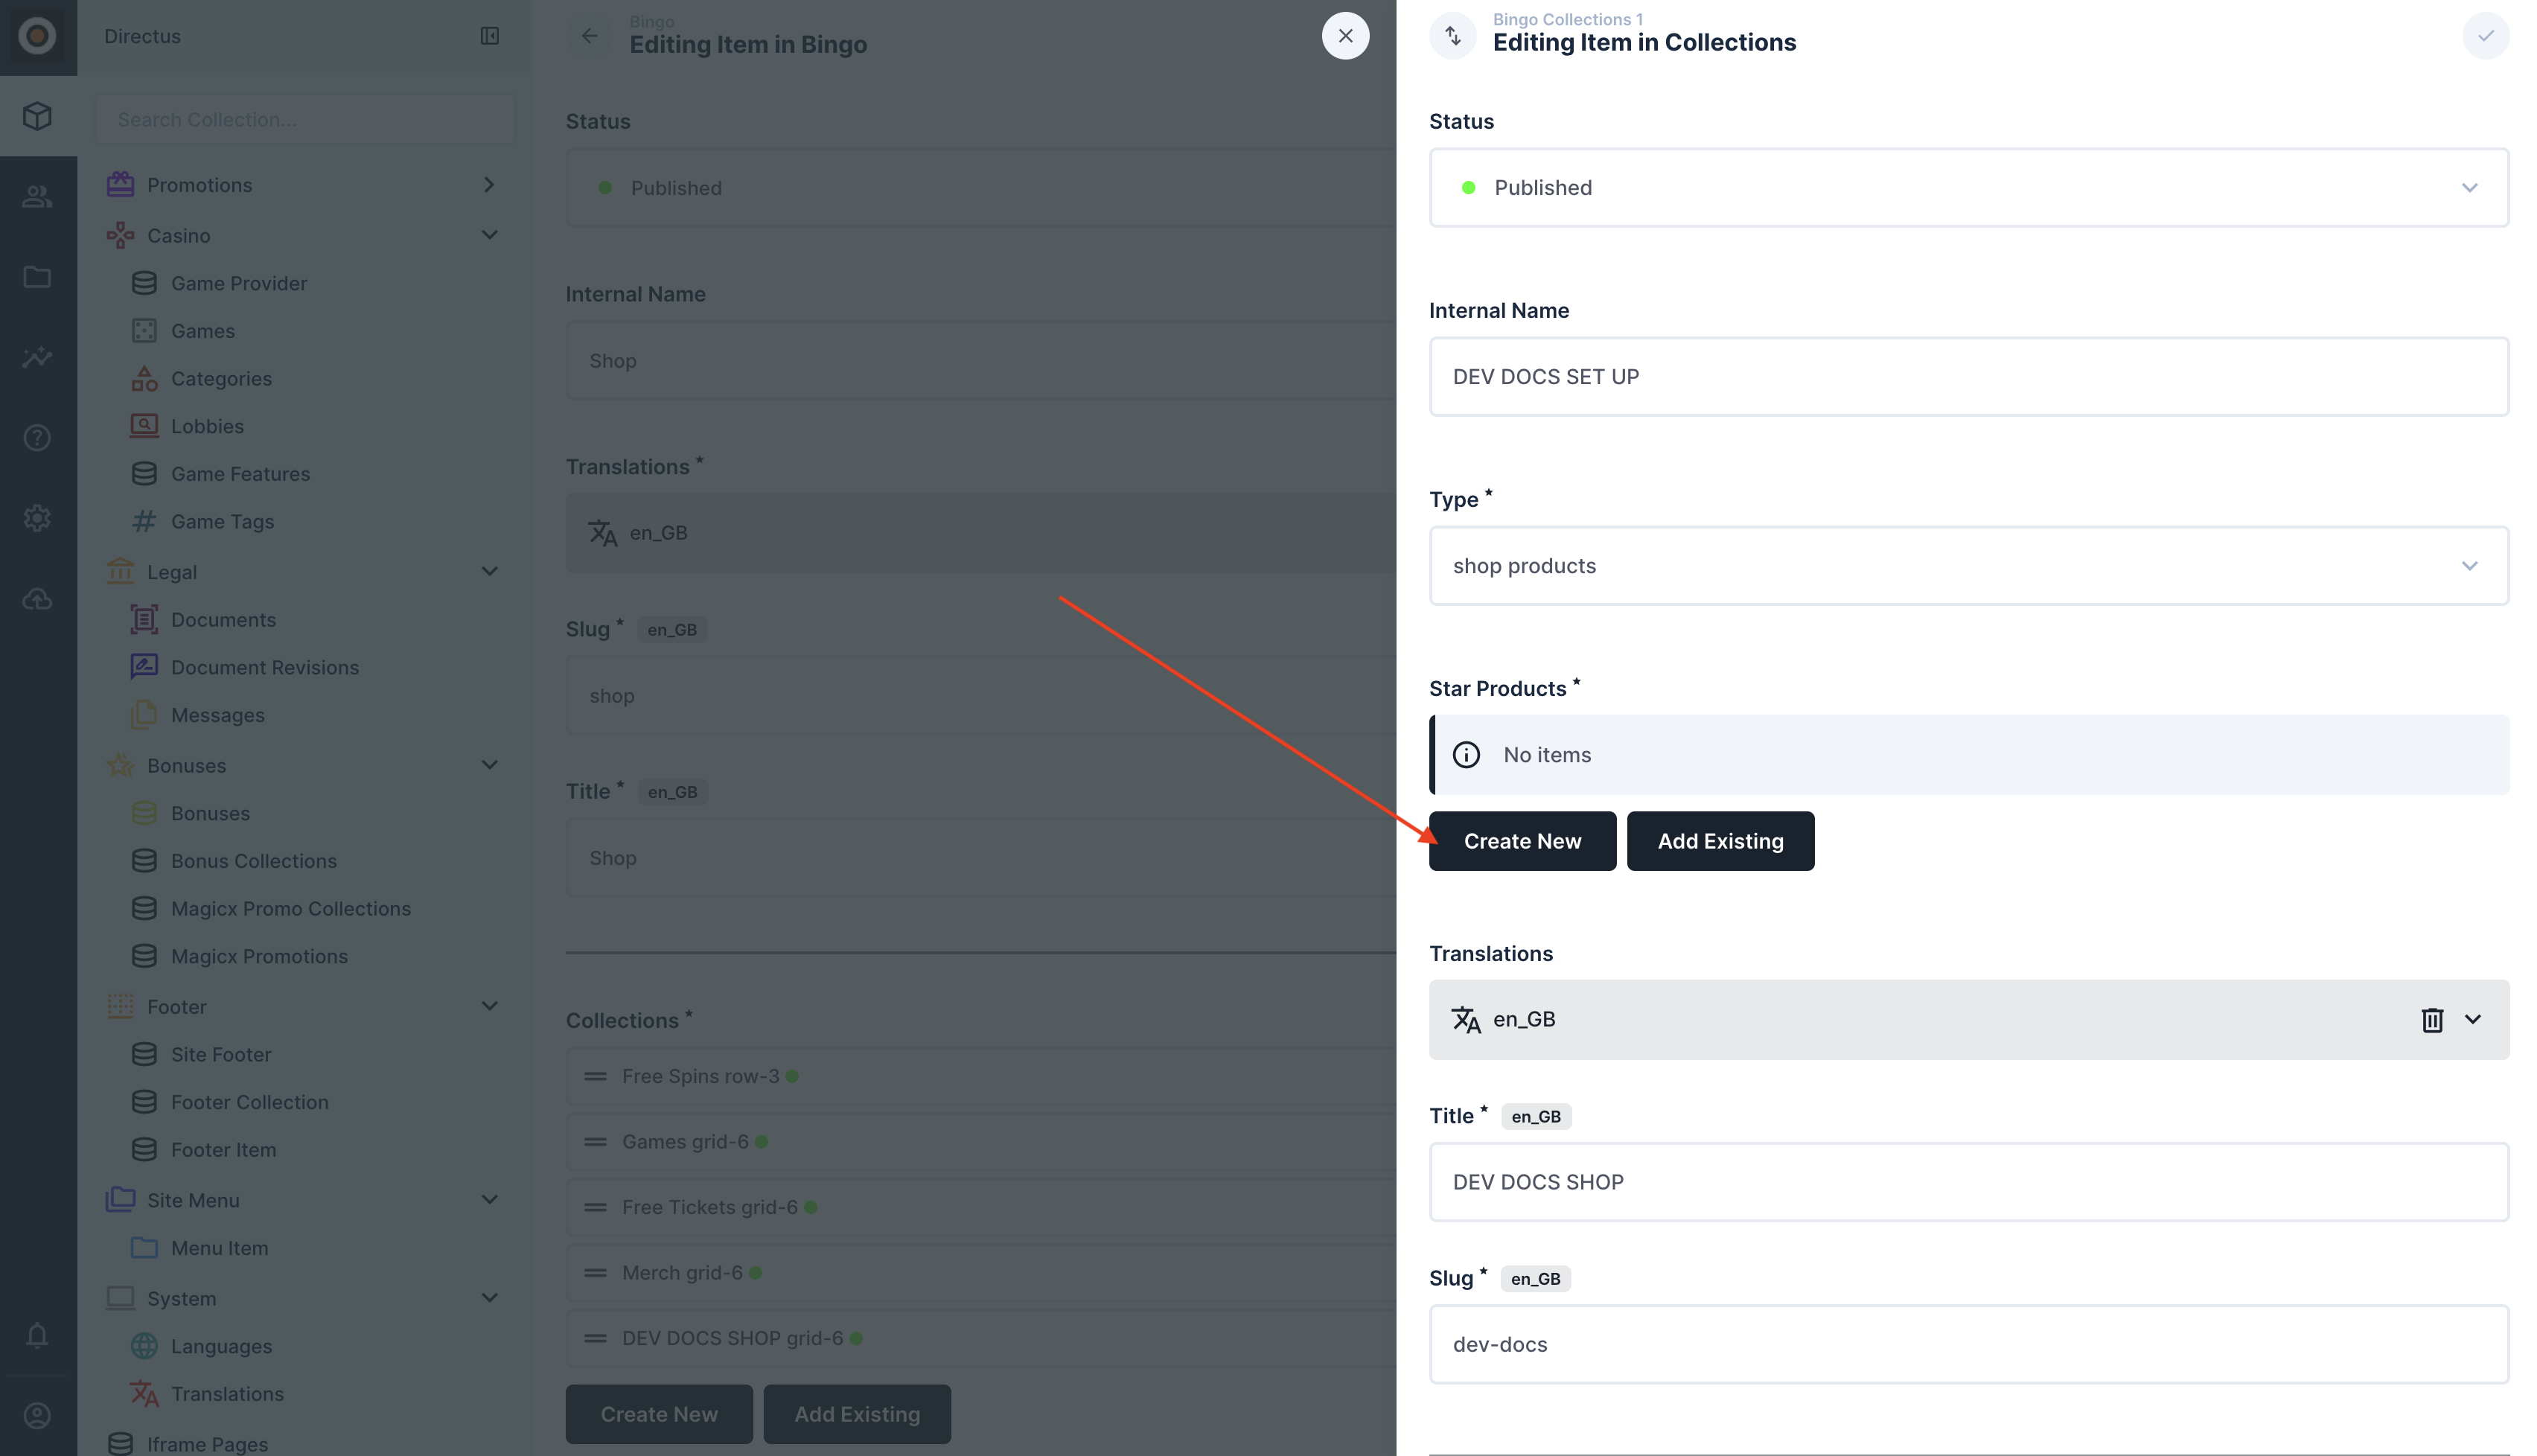This screenshot has width=2537, height=1456.
Task: Open the Status dropdown showing Published
Action: pyautogui.click(x=1968, y=188)
